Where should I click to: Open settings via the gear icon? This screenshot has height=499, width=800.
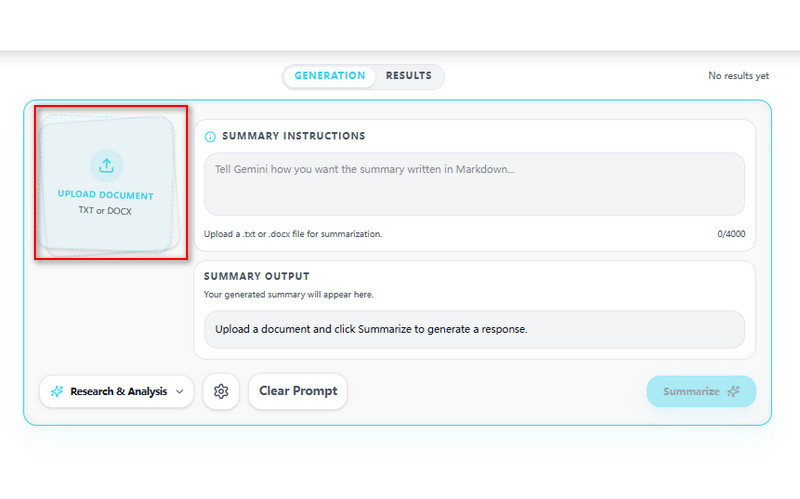[221, 391]
